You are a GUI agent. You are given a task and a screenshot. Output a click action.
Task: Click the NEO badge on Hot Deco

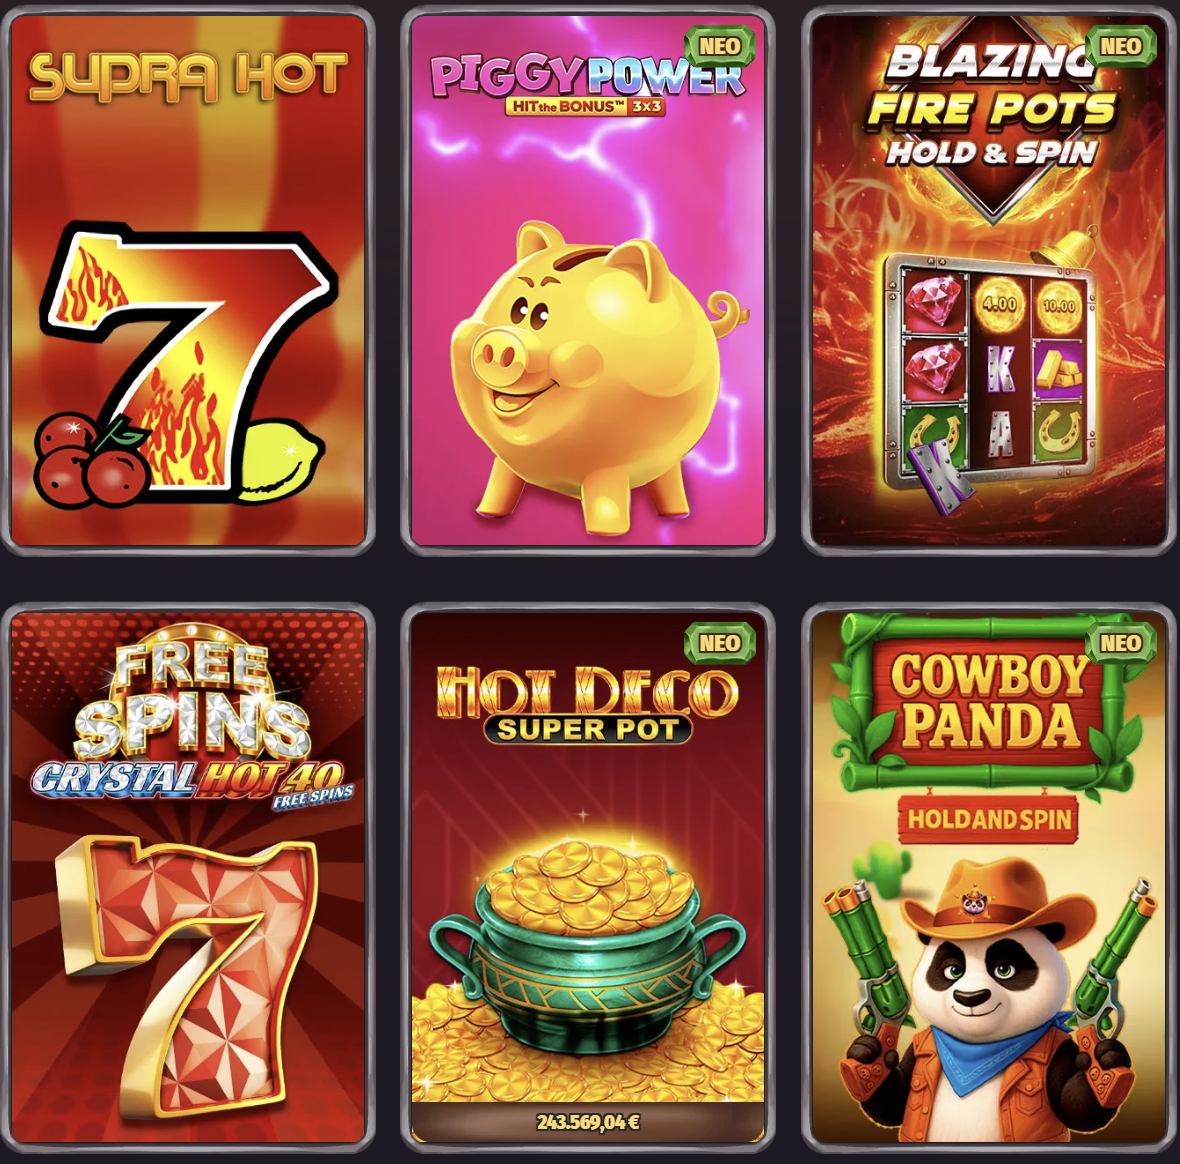click(x=719, y=643)
